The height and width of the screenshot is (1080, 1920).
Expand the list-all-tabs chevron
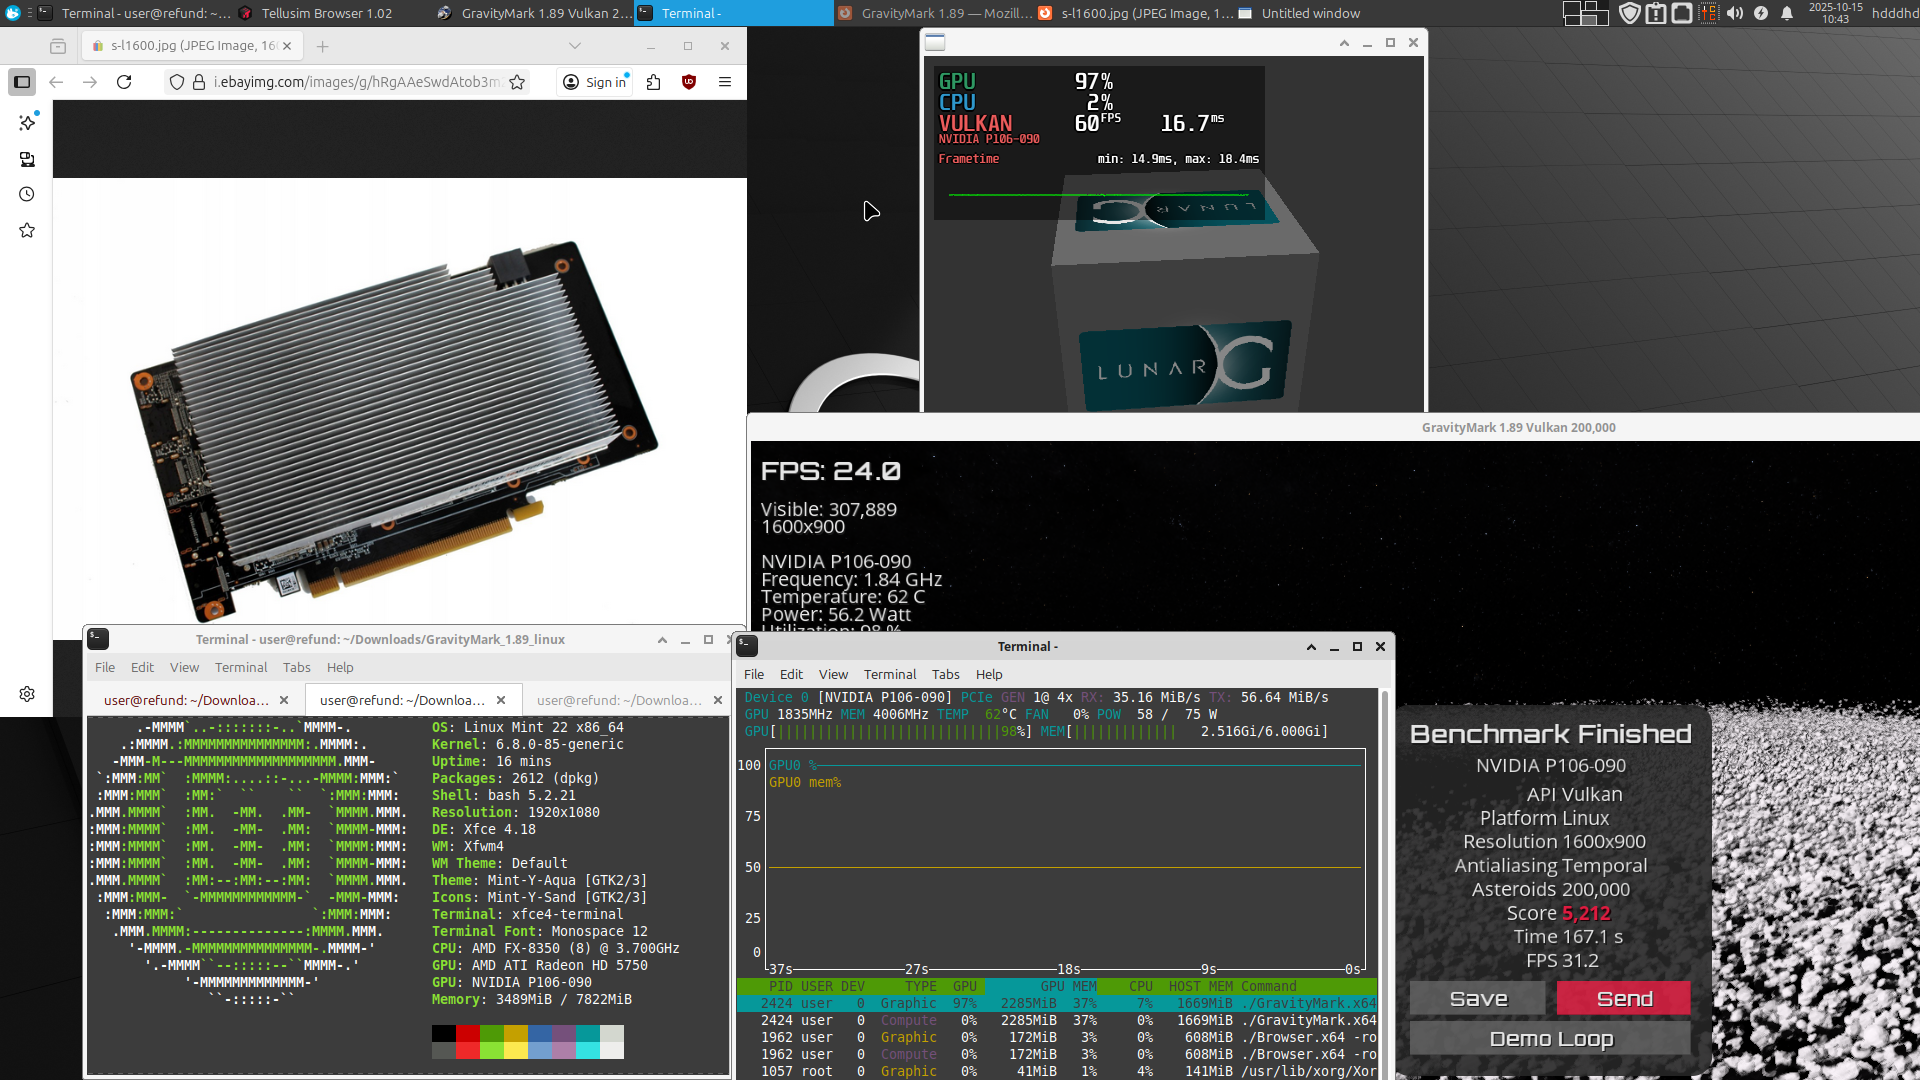point(574,46)
